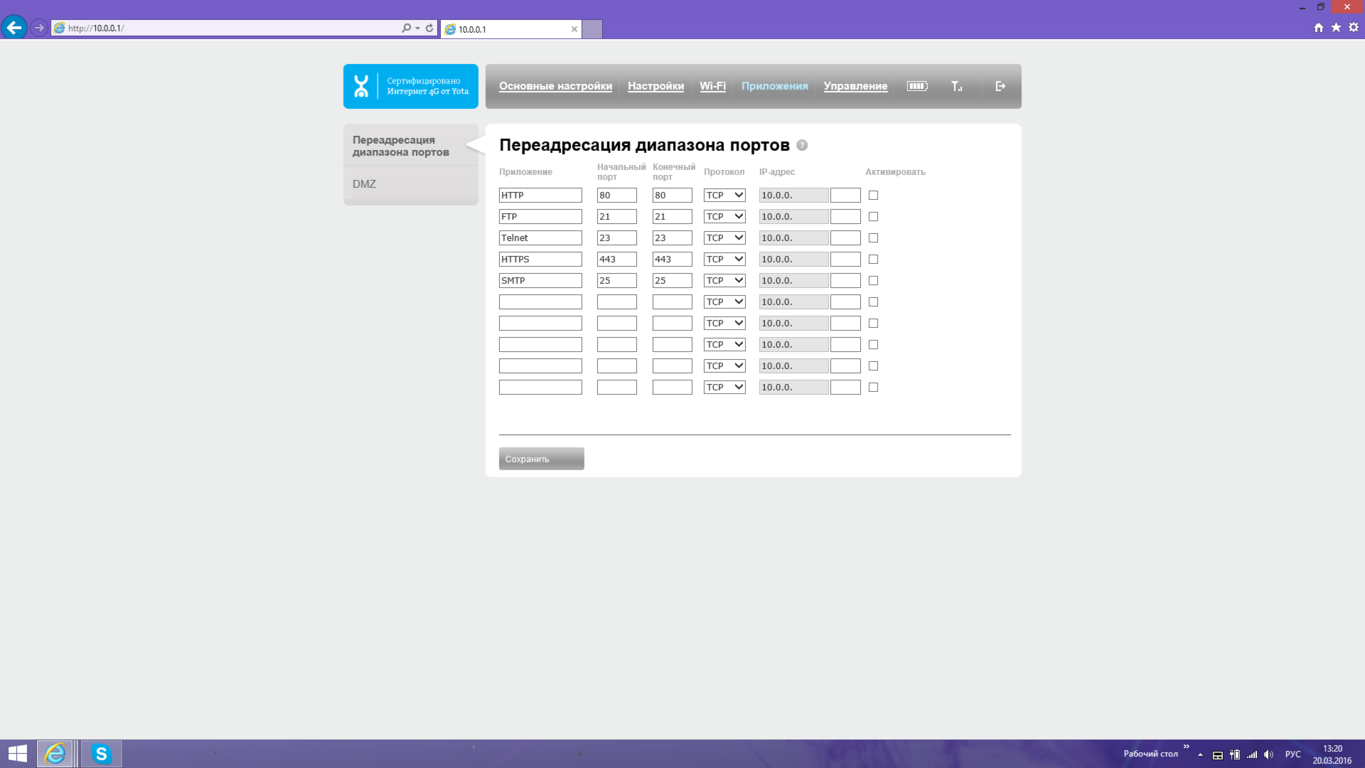Toggle the seventh row activation checkbox
Viewport: 1365px width, 768px height.
coord(873,323)
